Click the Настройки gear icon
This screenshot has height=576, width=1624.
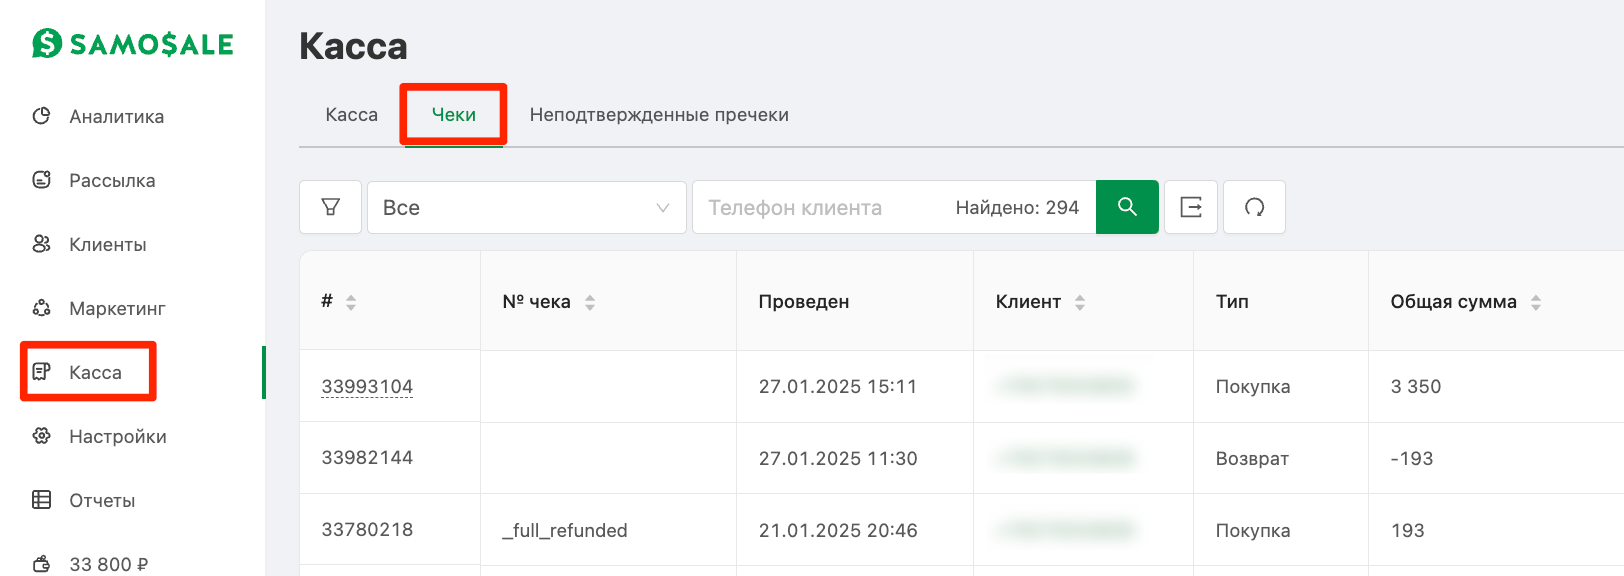point(42,436)
